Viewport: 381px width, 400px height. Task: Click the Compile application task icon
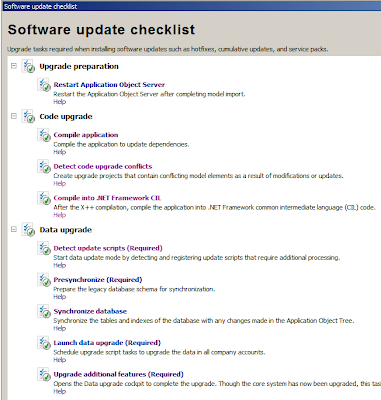pyautogui.click(x=44, y=135)
